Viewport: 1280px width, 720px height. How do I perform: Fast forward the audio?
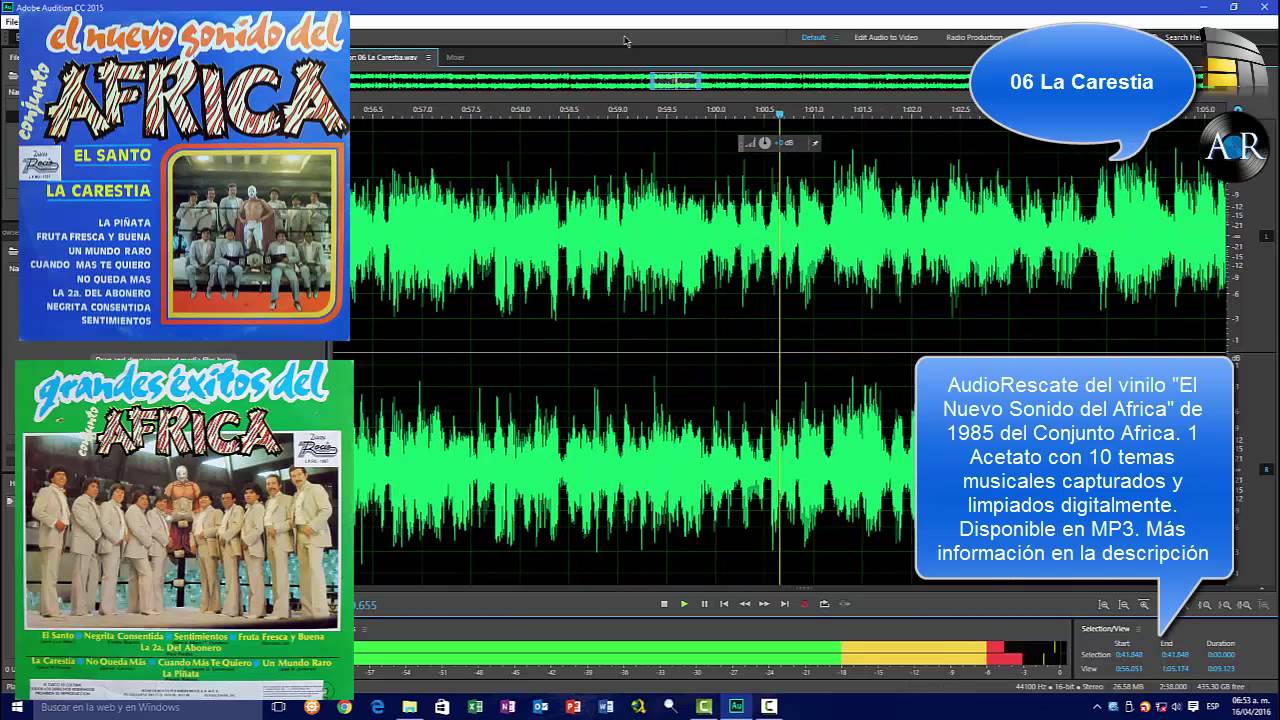764,604
